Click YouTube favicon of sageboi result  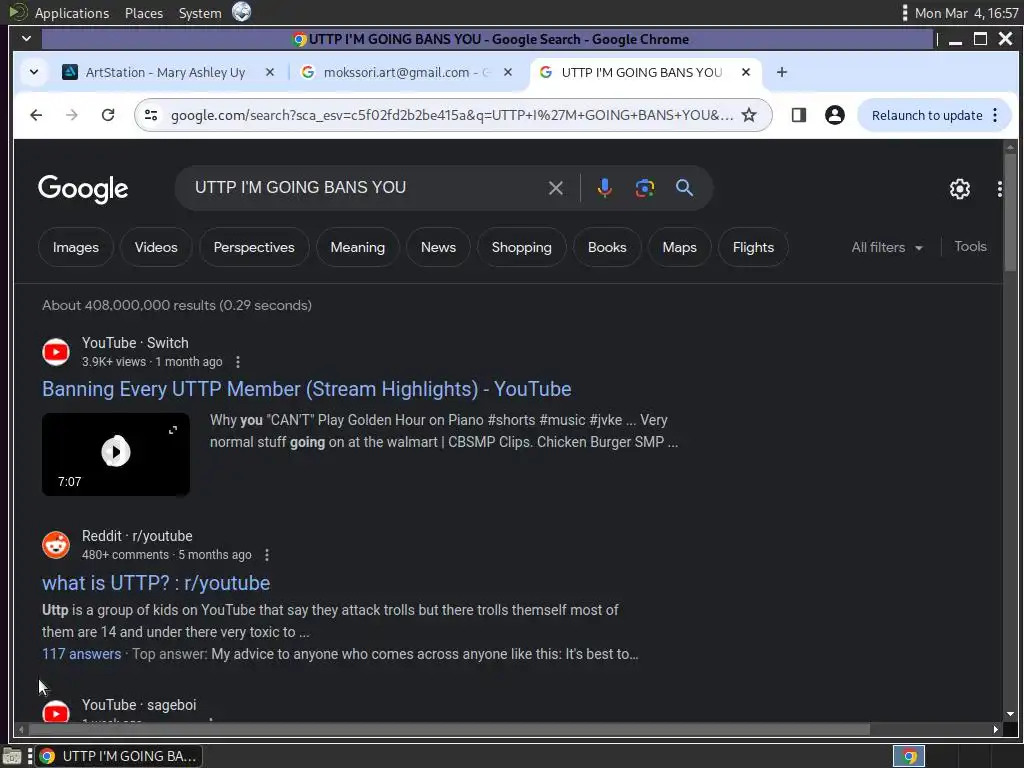(x=56, y=711)
